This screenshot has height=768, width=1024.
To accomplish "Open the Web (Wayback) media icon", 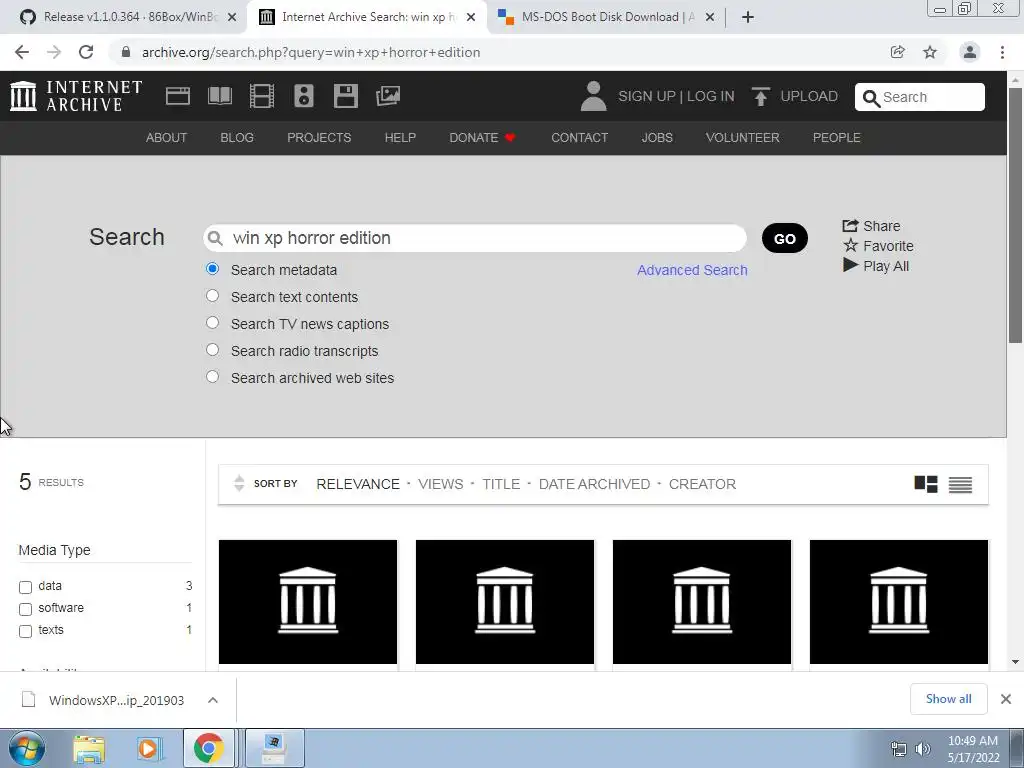I will tap(178, 96).
